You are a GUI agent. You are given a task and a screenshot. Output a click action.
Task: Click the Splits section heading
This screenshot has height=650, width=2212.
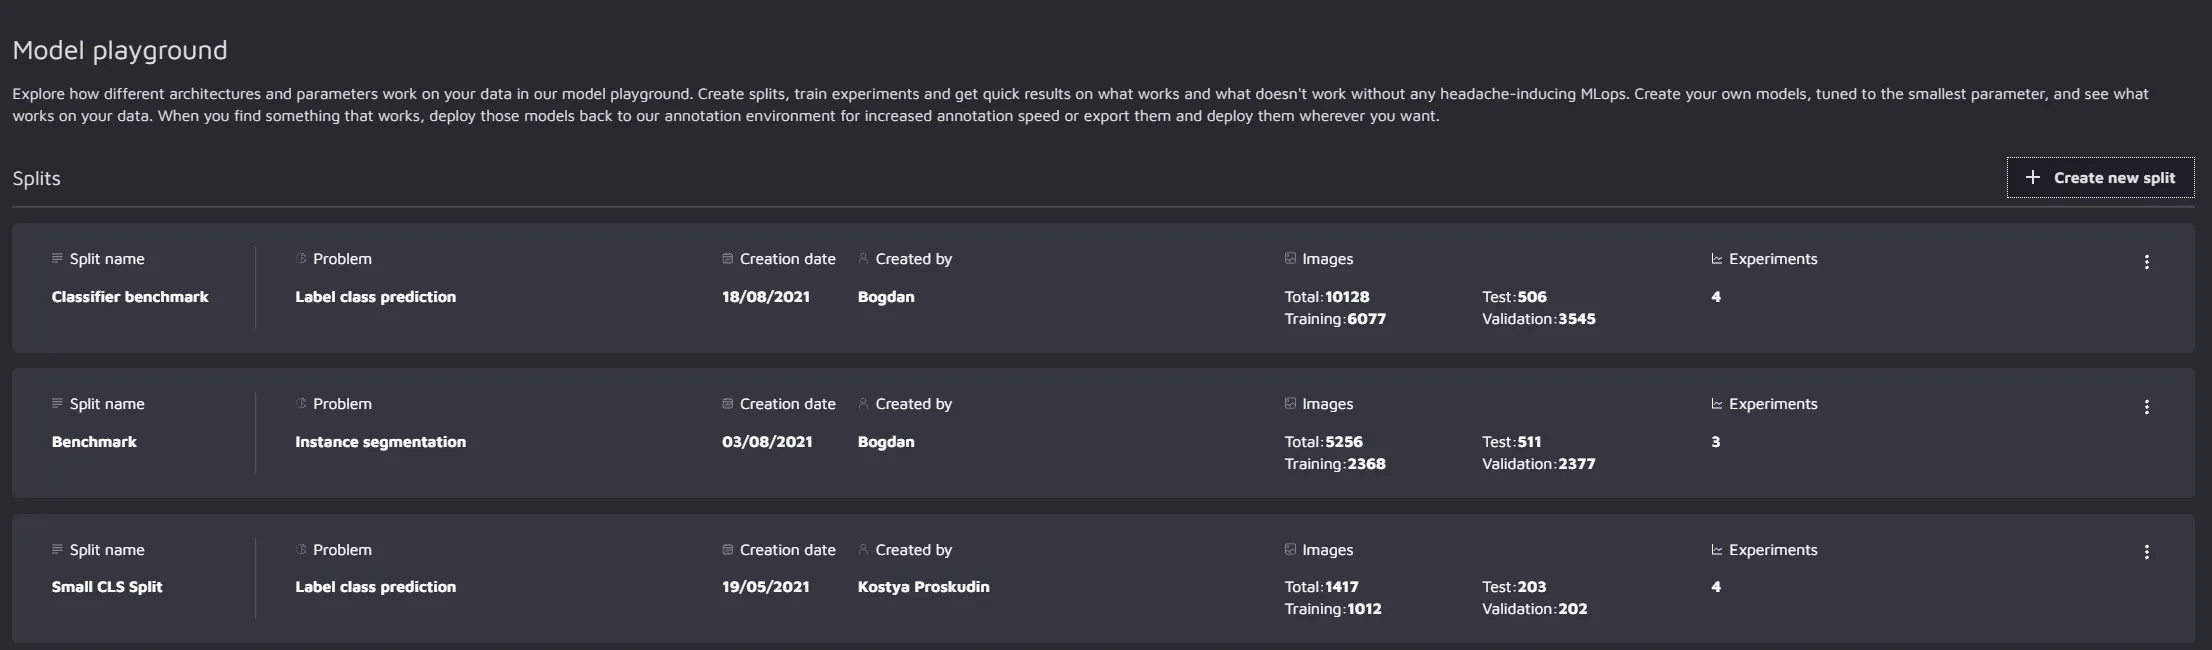click(37, 178)
